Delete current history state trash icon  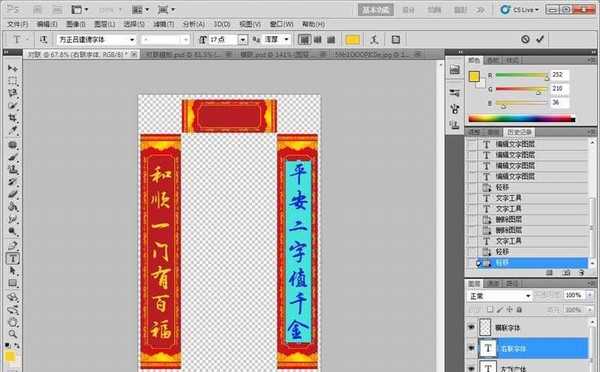click(581, 272)
